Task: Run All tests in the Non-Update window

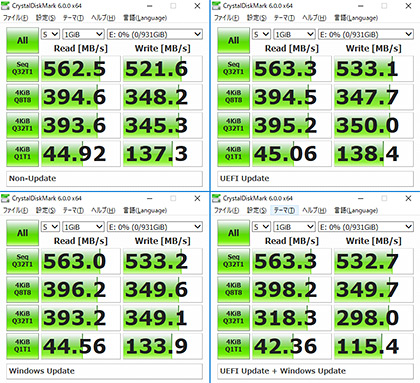Action: (x=22, y=40)
